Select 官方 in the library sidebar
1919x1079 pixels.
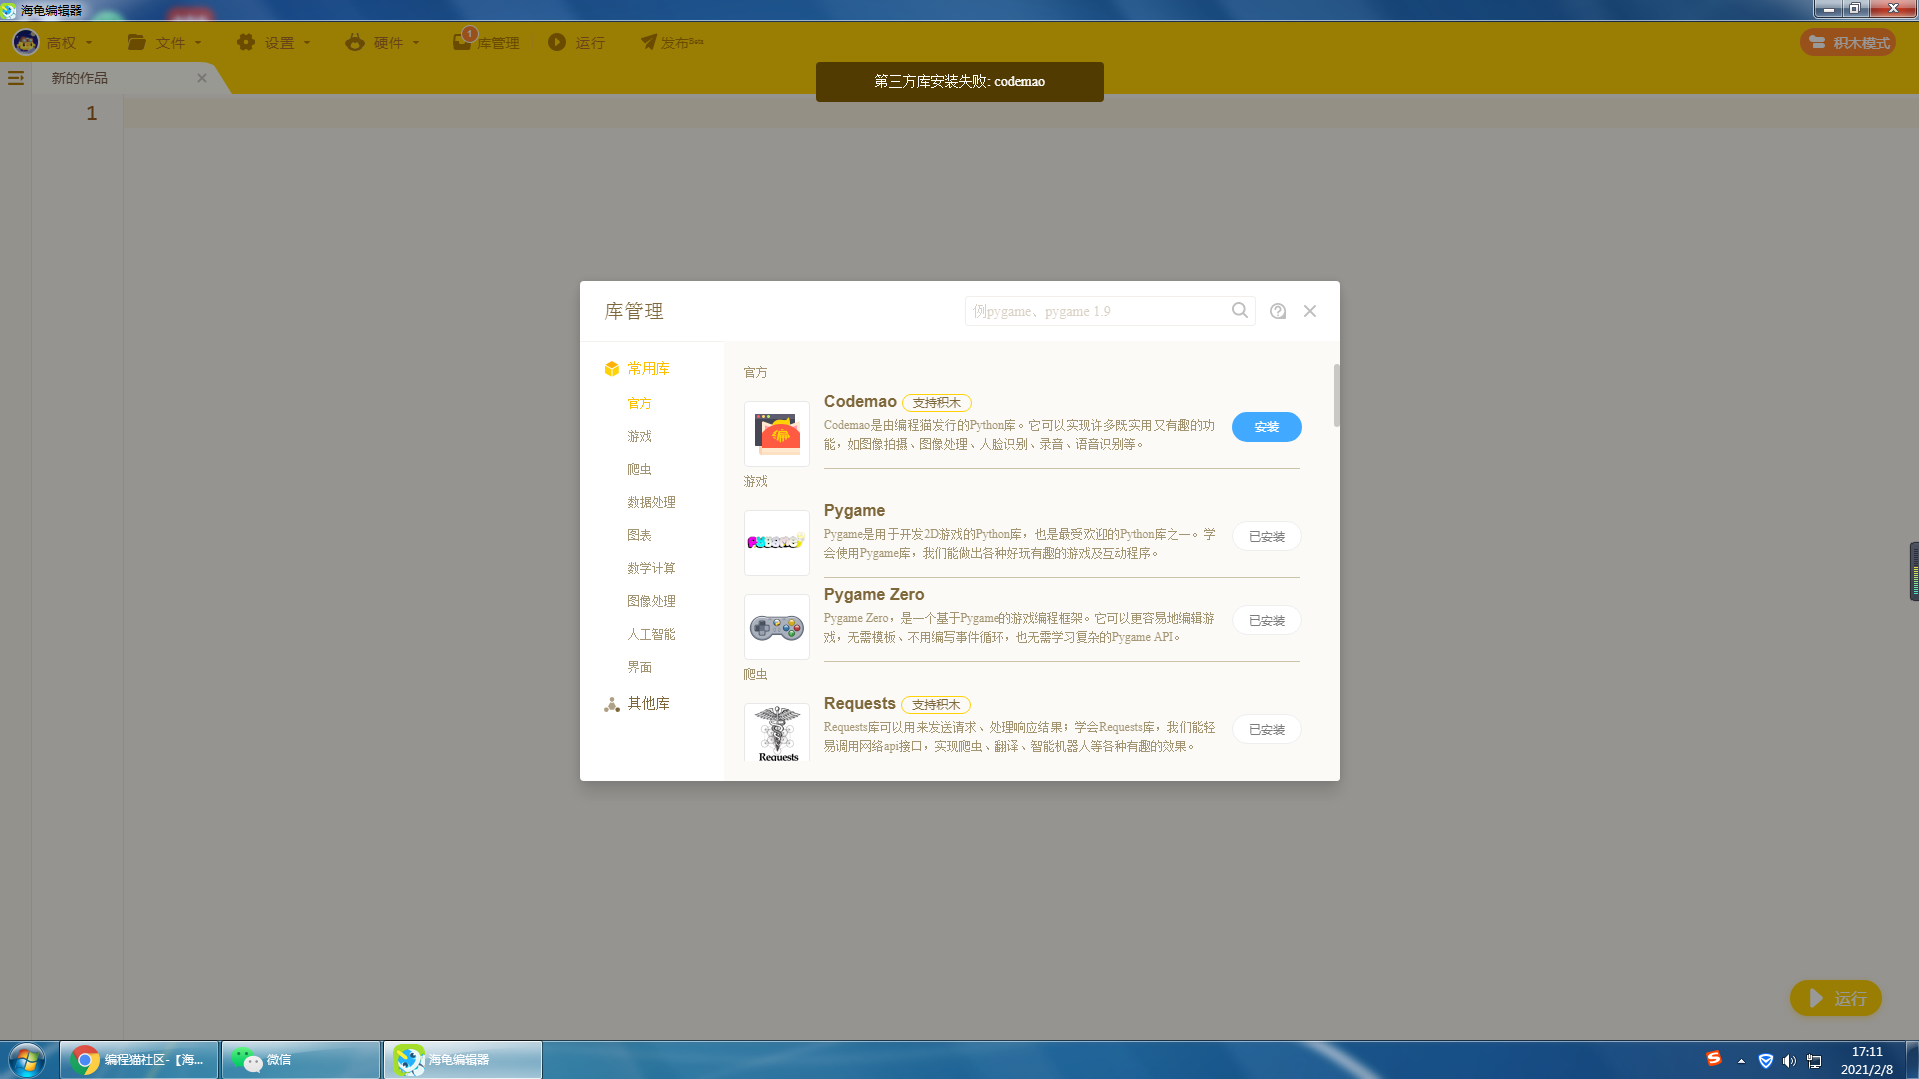(639, 404)
